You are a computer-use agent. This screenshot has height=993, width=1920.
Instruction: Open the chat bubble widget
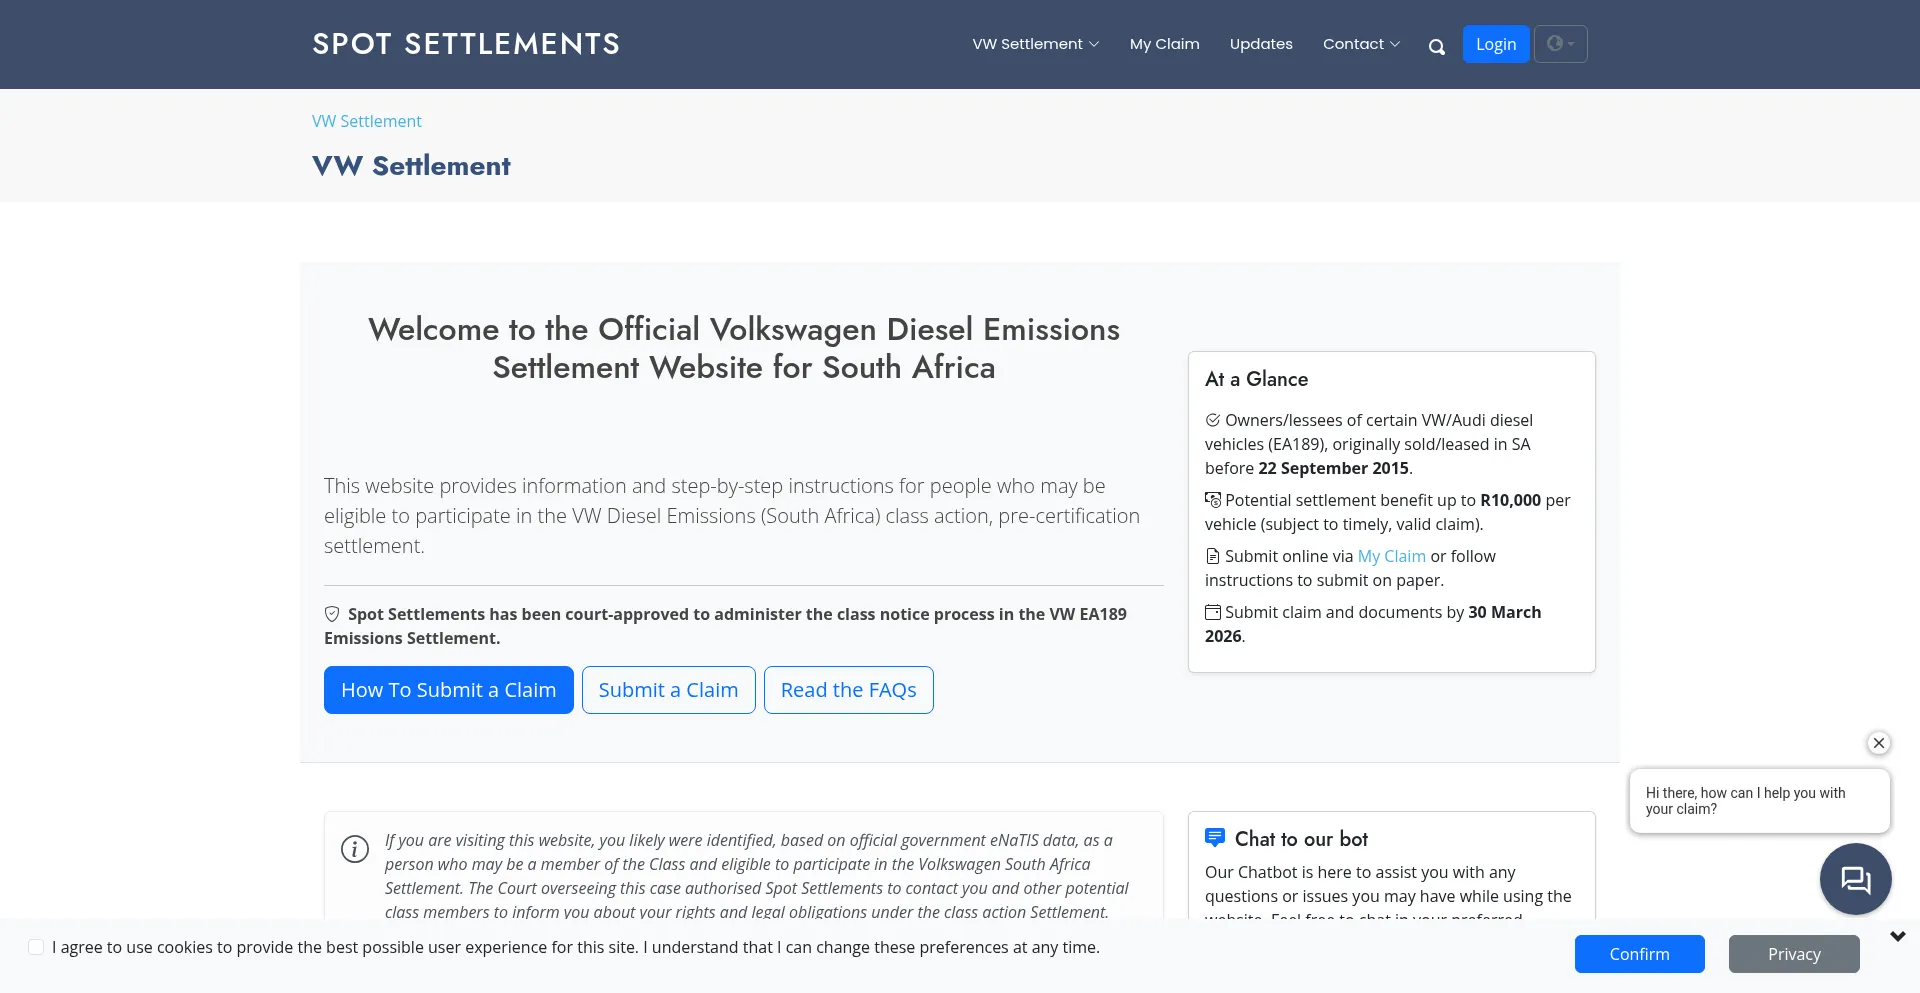tap(1855, 879)
